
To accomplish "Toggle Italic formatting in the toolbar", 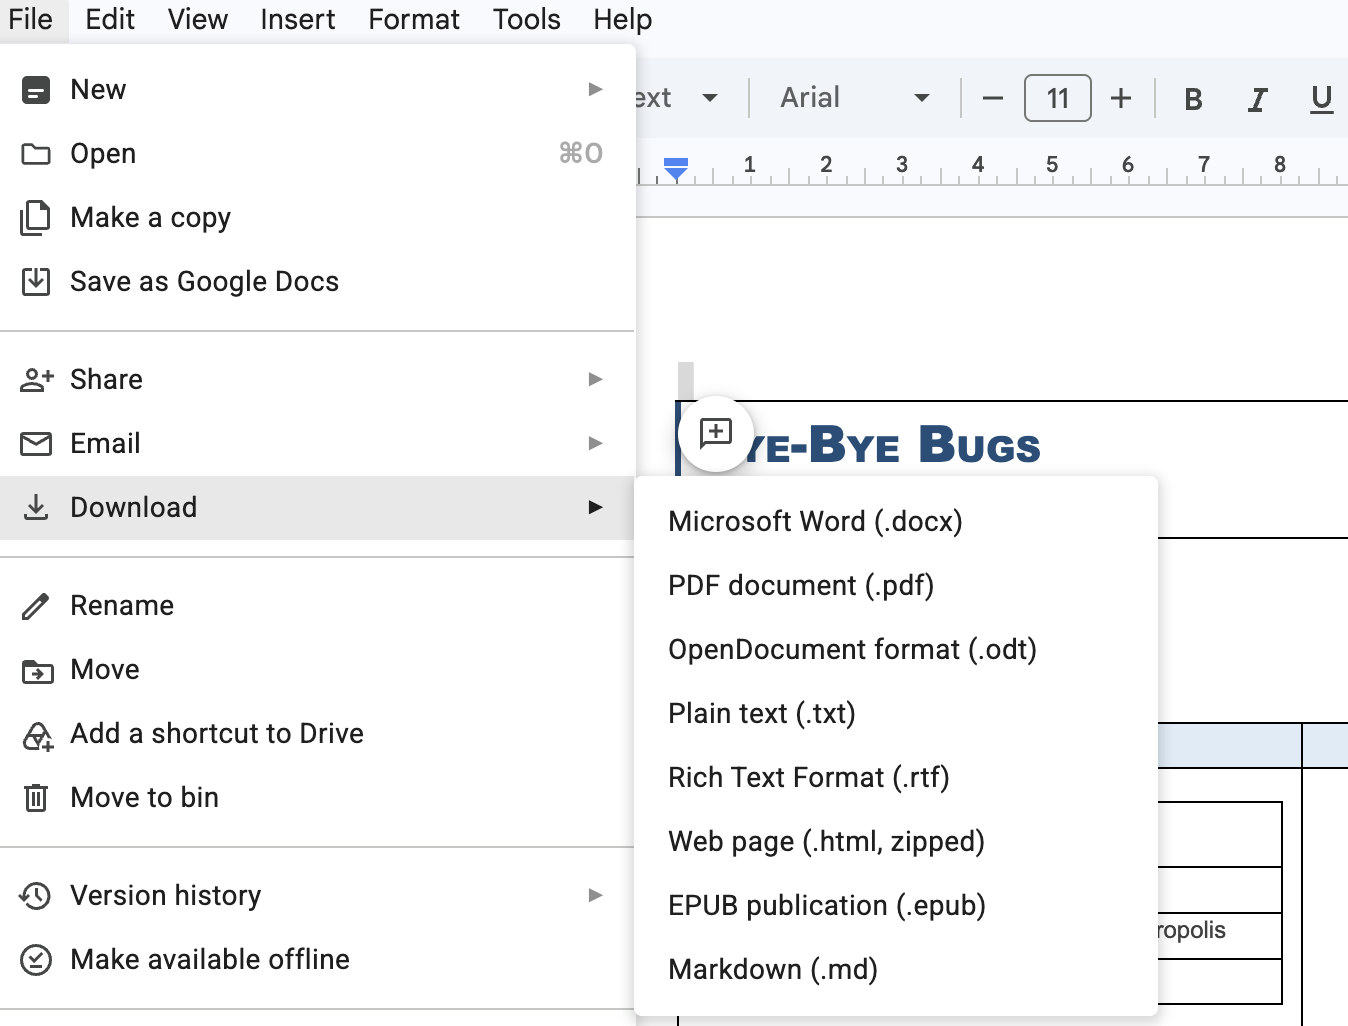I will 1257,99.
